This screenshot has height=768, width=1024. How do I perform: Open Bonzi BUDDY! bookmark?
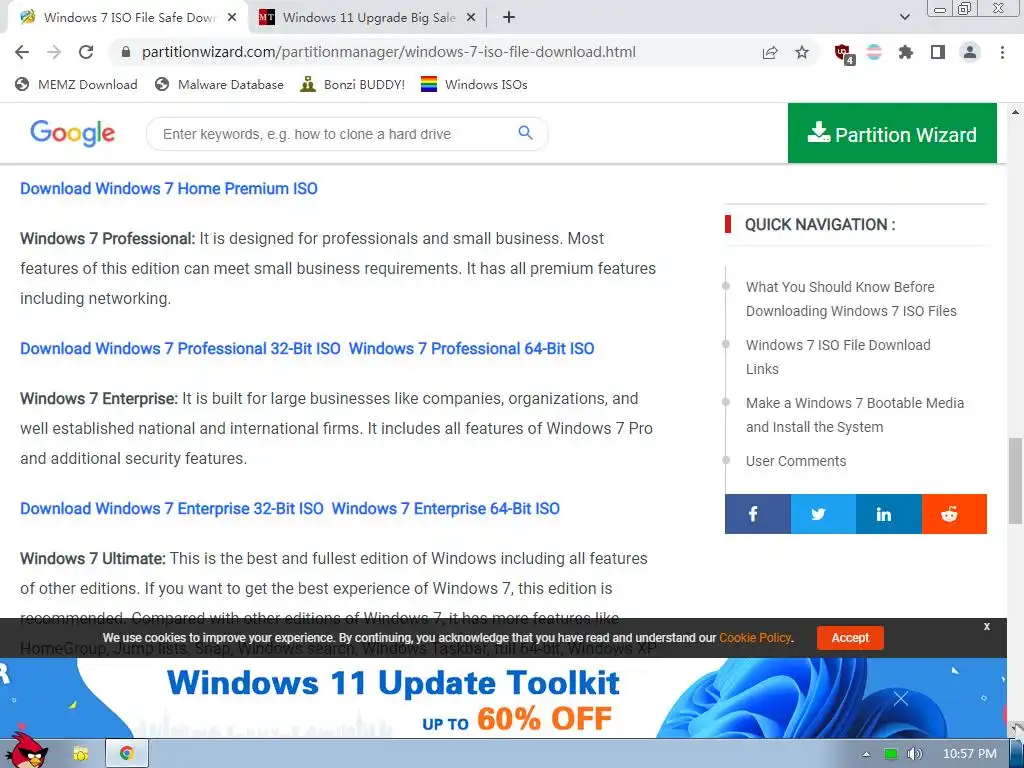click(353, 84)
